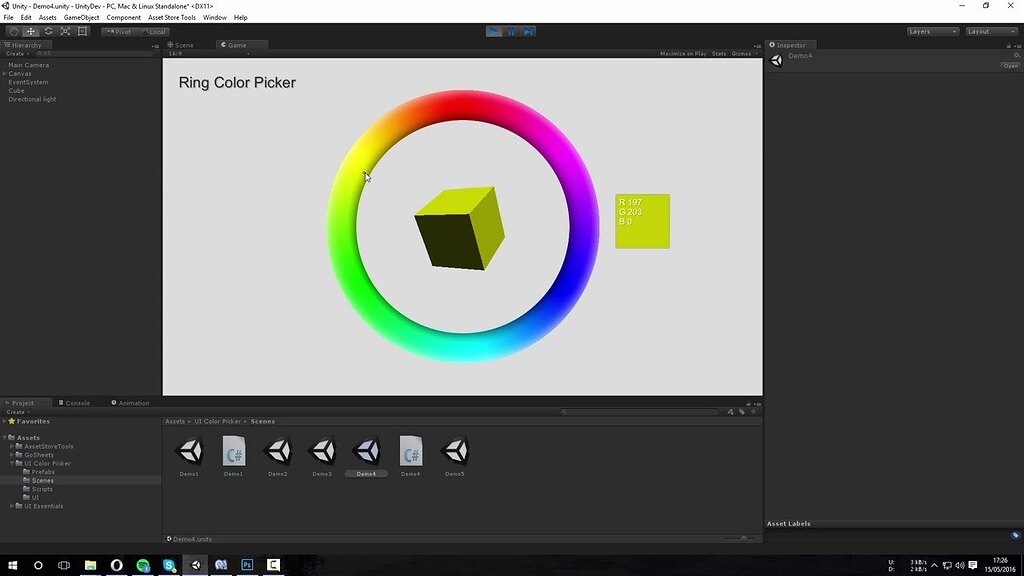This screenshot has width=1024, height=576.
Task: Select the Scale tool
Action: click(x=64, y=31)
